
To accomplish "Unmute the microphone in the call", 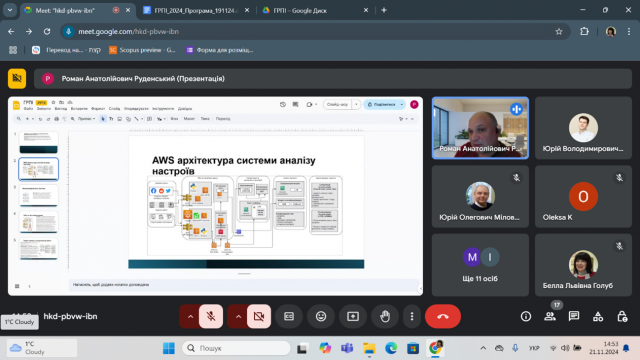I will (211, 316).
